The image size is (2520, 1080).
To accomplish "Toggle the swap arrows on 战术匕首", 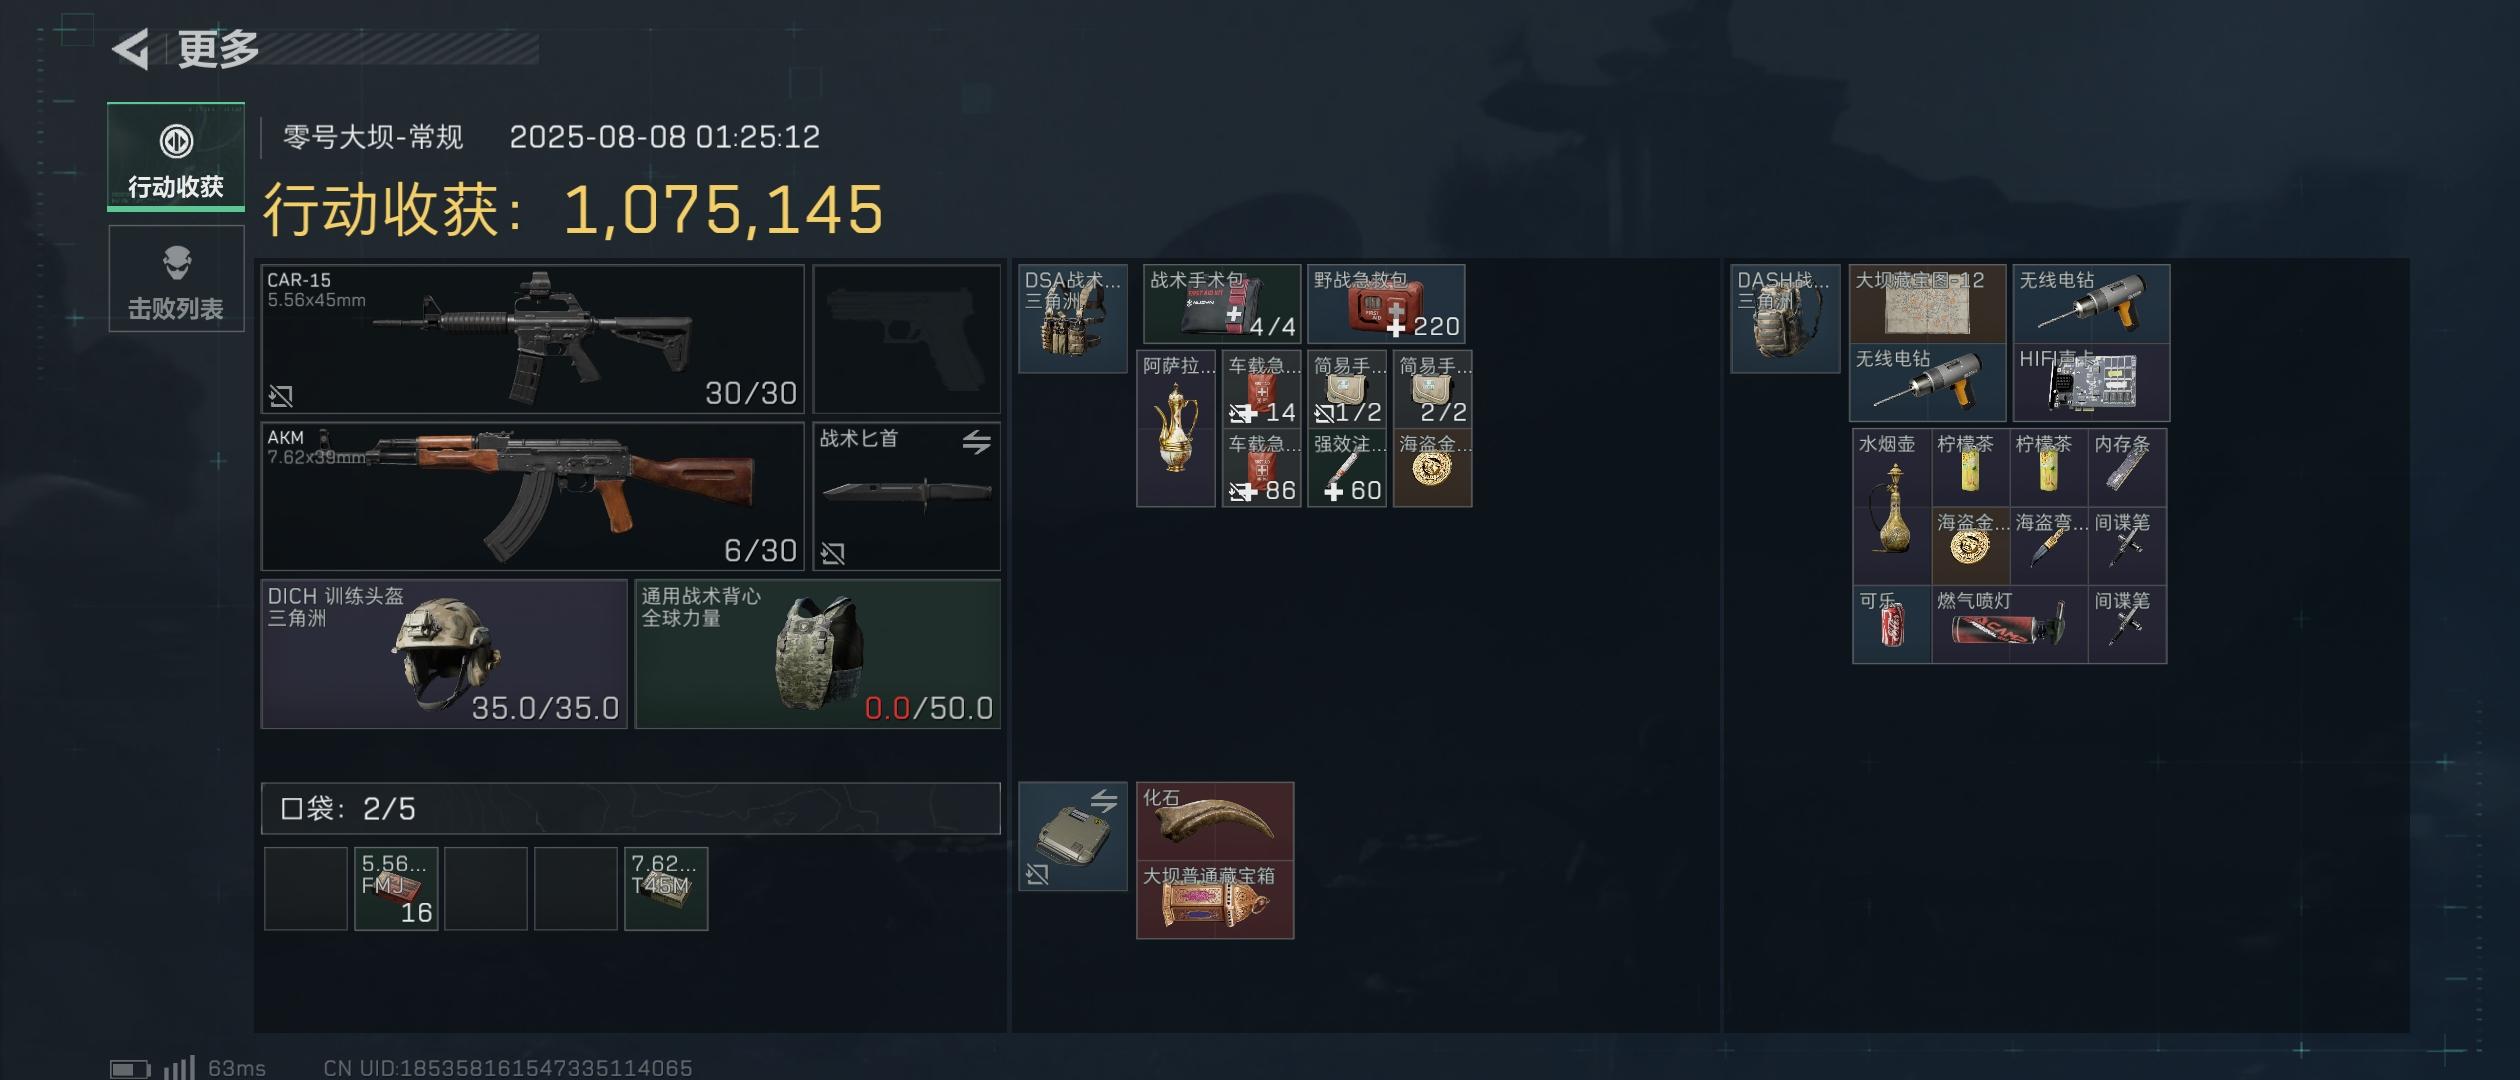I will (x=977, y=441).
